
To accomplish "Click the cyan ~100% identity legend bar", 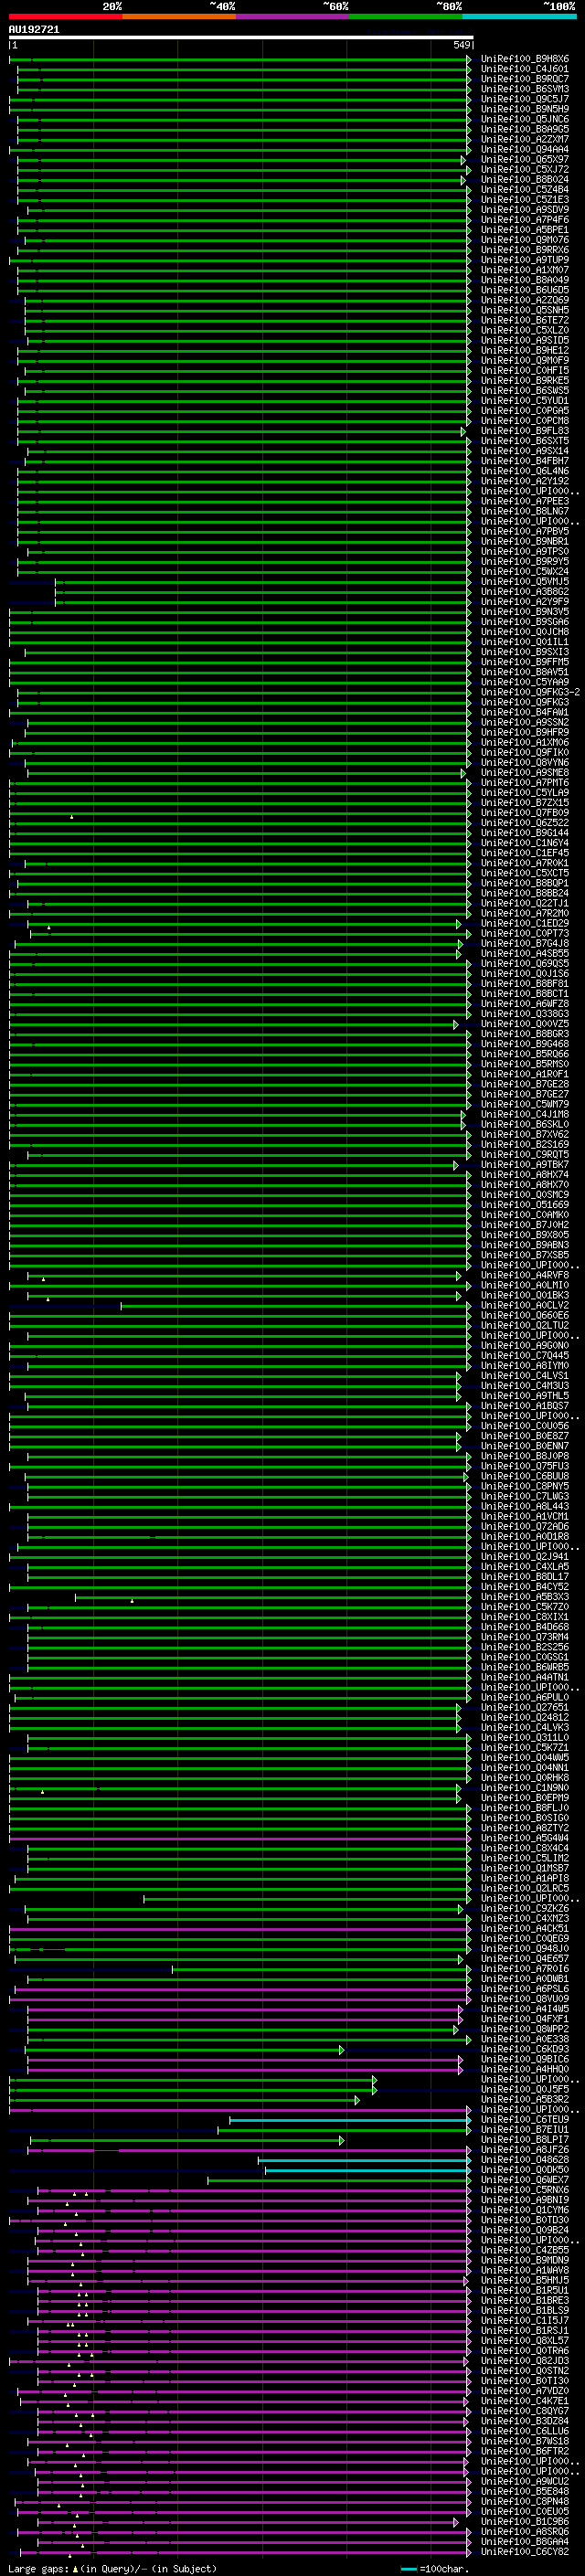I will [519, 16].
